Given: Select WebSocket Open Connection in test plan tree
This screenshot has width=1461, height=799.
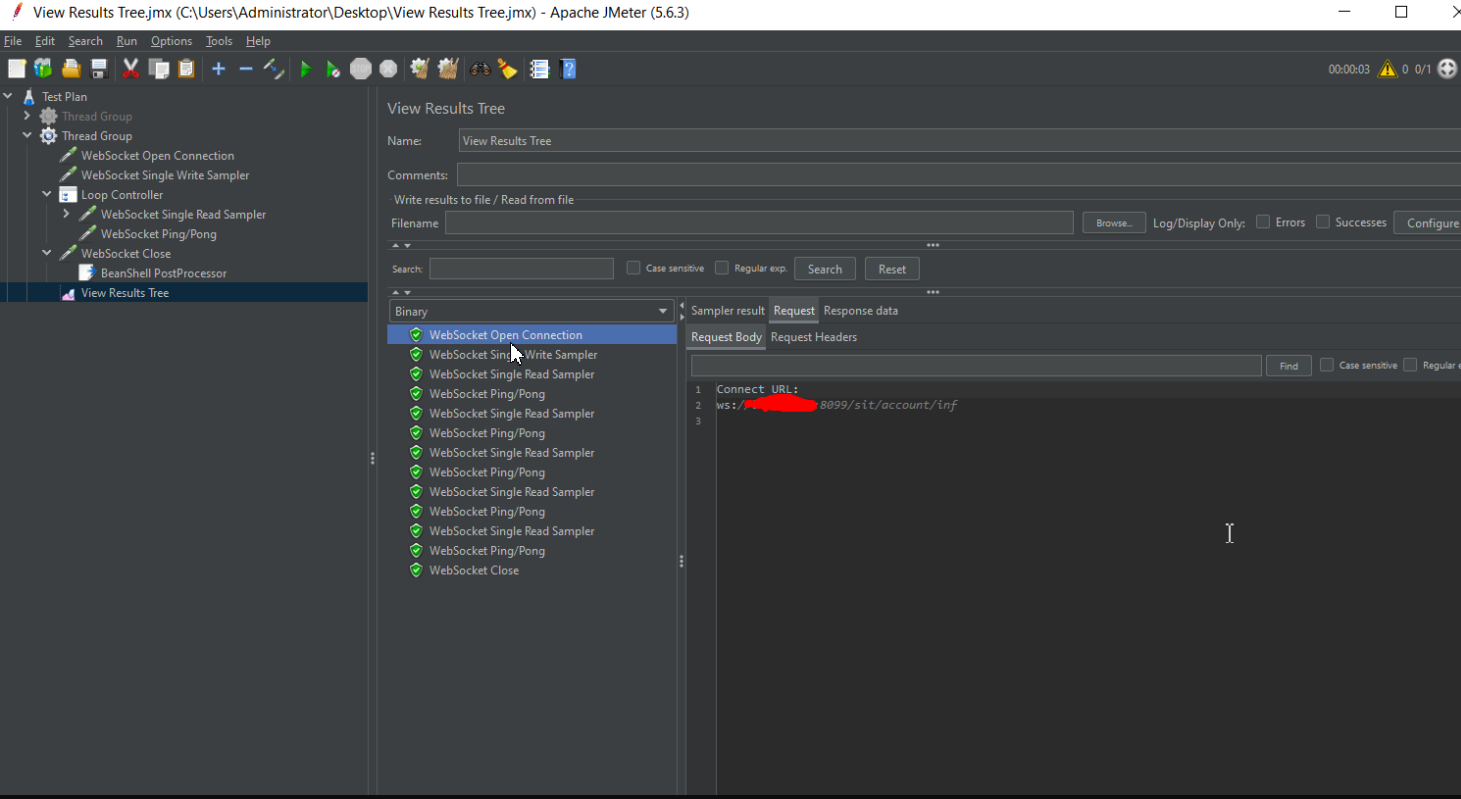Looking at the screenshot, I should pyautogui.click(x=157, y=156).
